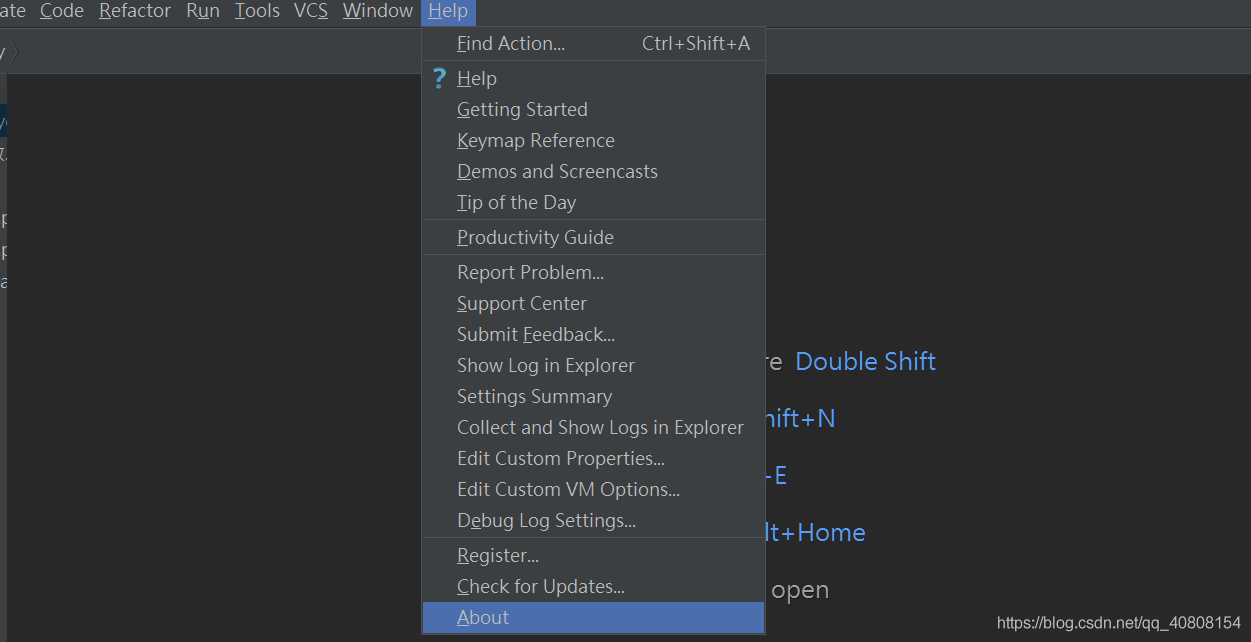The height and width of the screenshot is (642, 1251).
Task: Open the Window menu
Action: (377, 12)
